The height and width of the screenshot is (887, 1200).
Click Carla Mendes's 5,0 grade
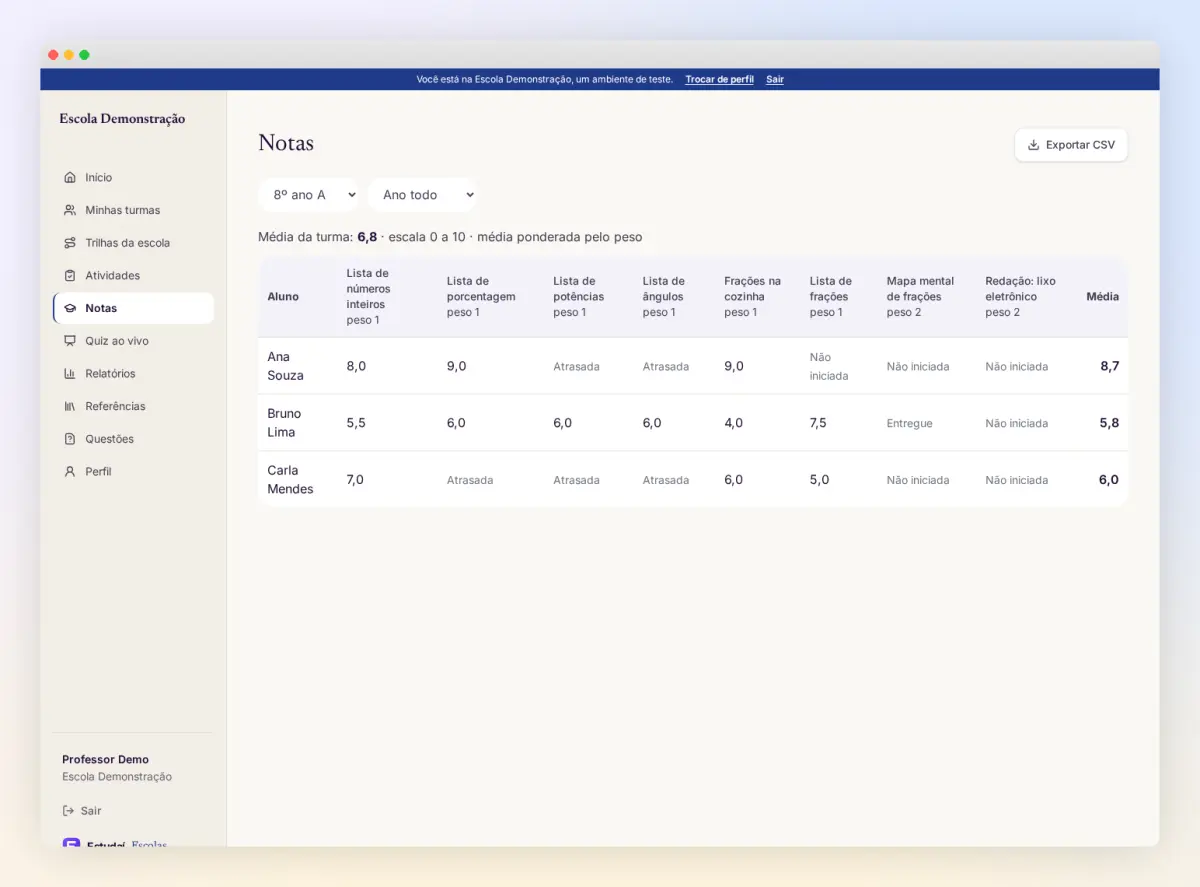pos(819,480)
